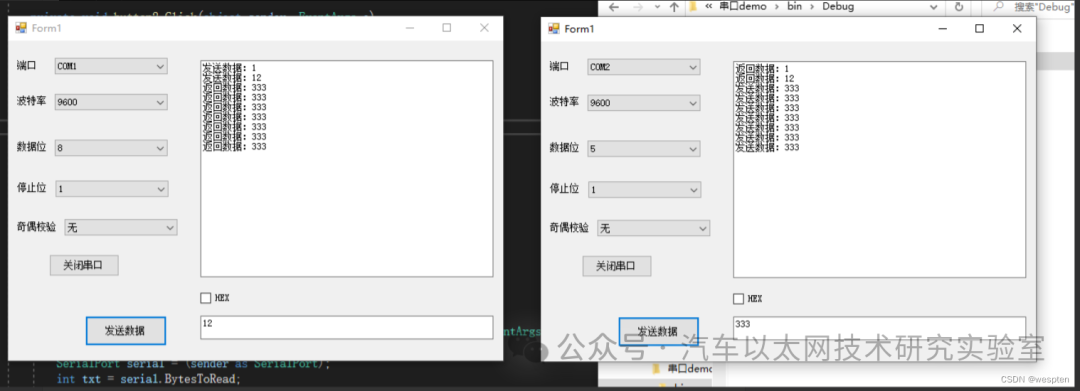Viewport: 1080px width, 391px height.
Task: Click 发送数据 button in COM2 window
Action: 658,331
